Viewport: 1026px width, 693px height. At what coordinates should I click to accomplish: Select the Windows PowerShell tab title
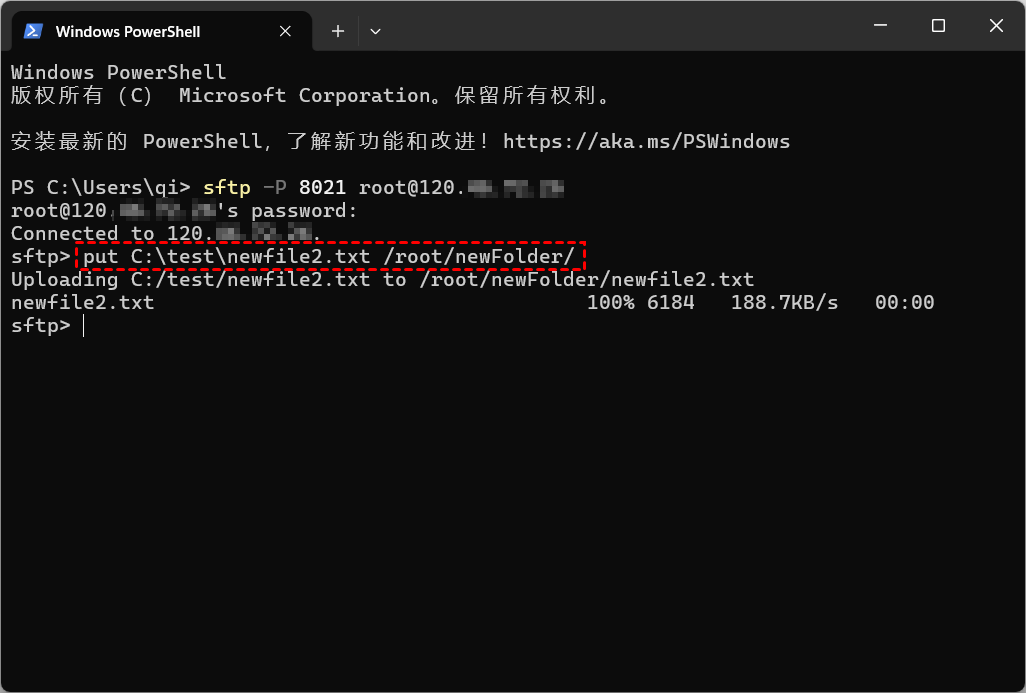tap(128, 31)
